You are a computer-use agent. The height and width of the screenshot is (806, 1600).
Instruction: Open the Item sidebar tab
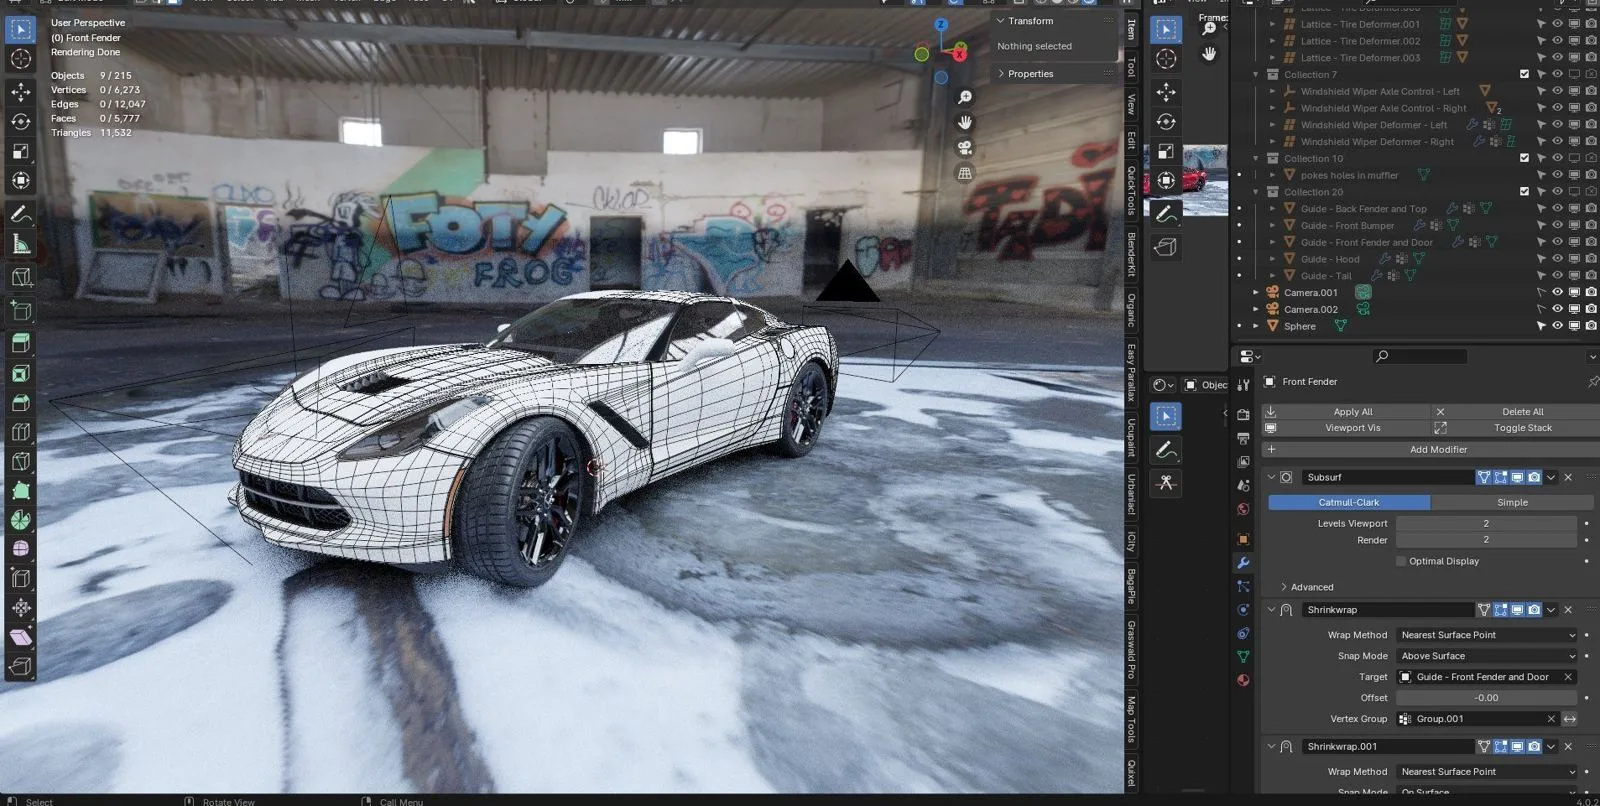[1131, 29]
